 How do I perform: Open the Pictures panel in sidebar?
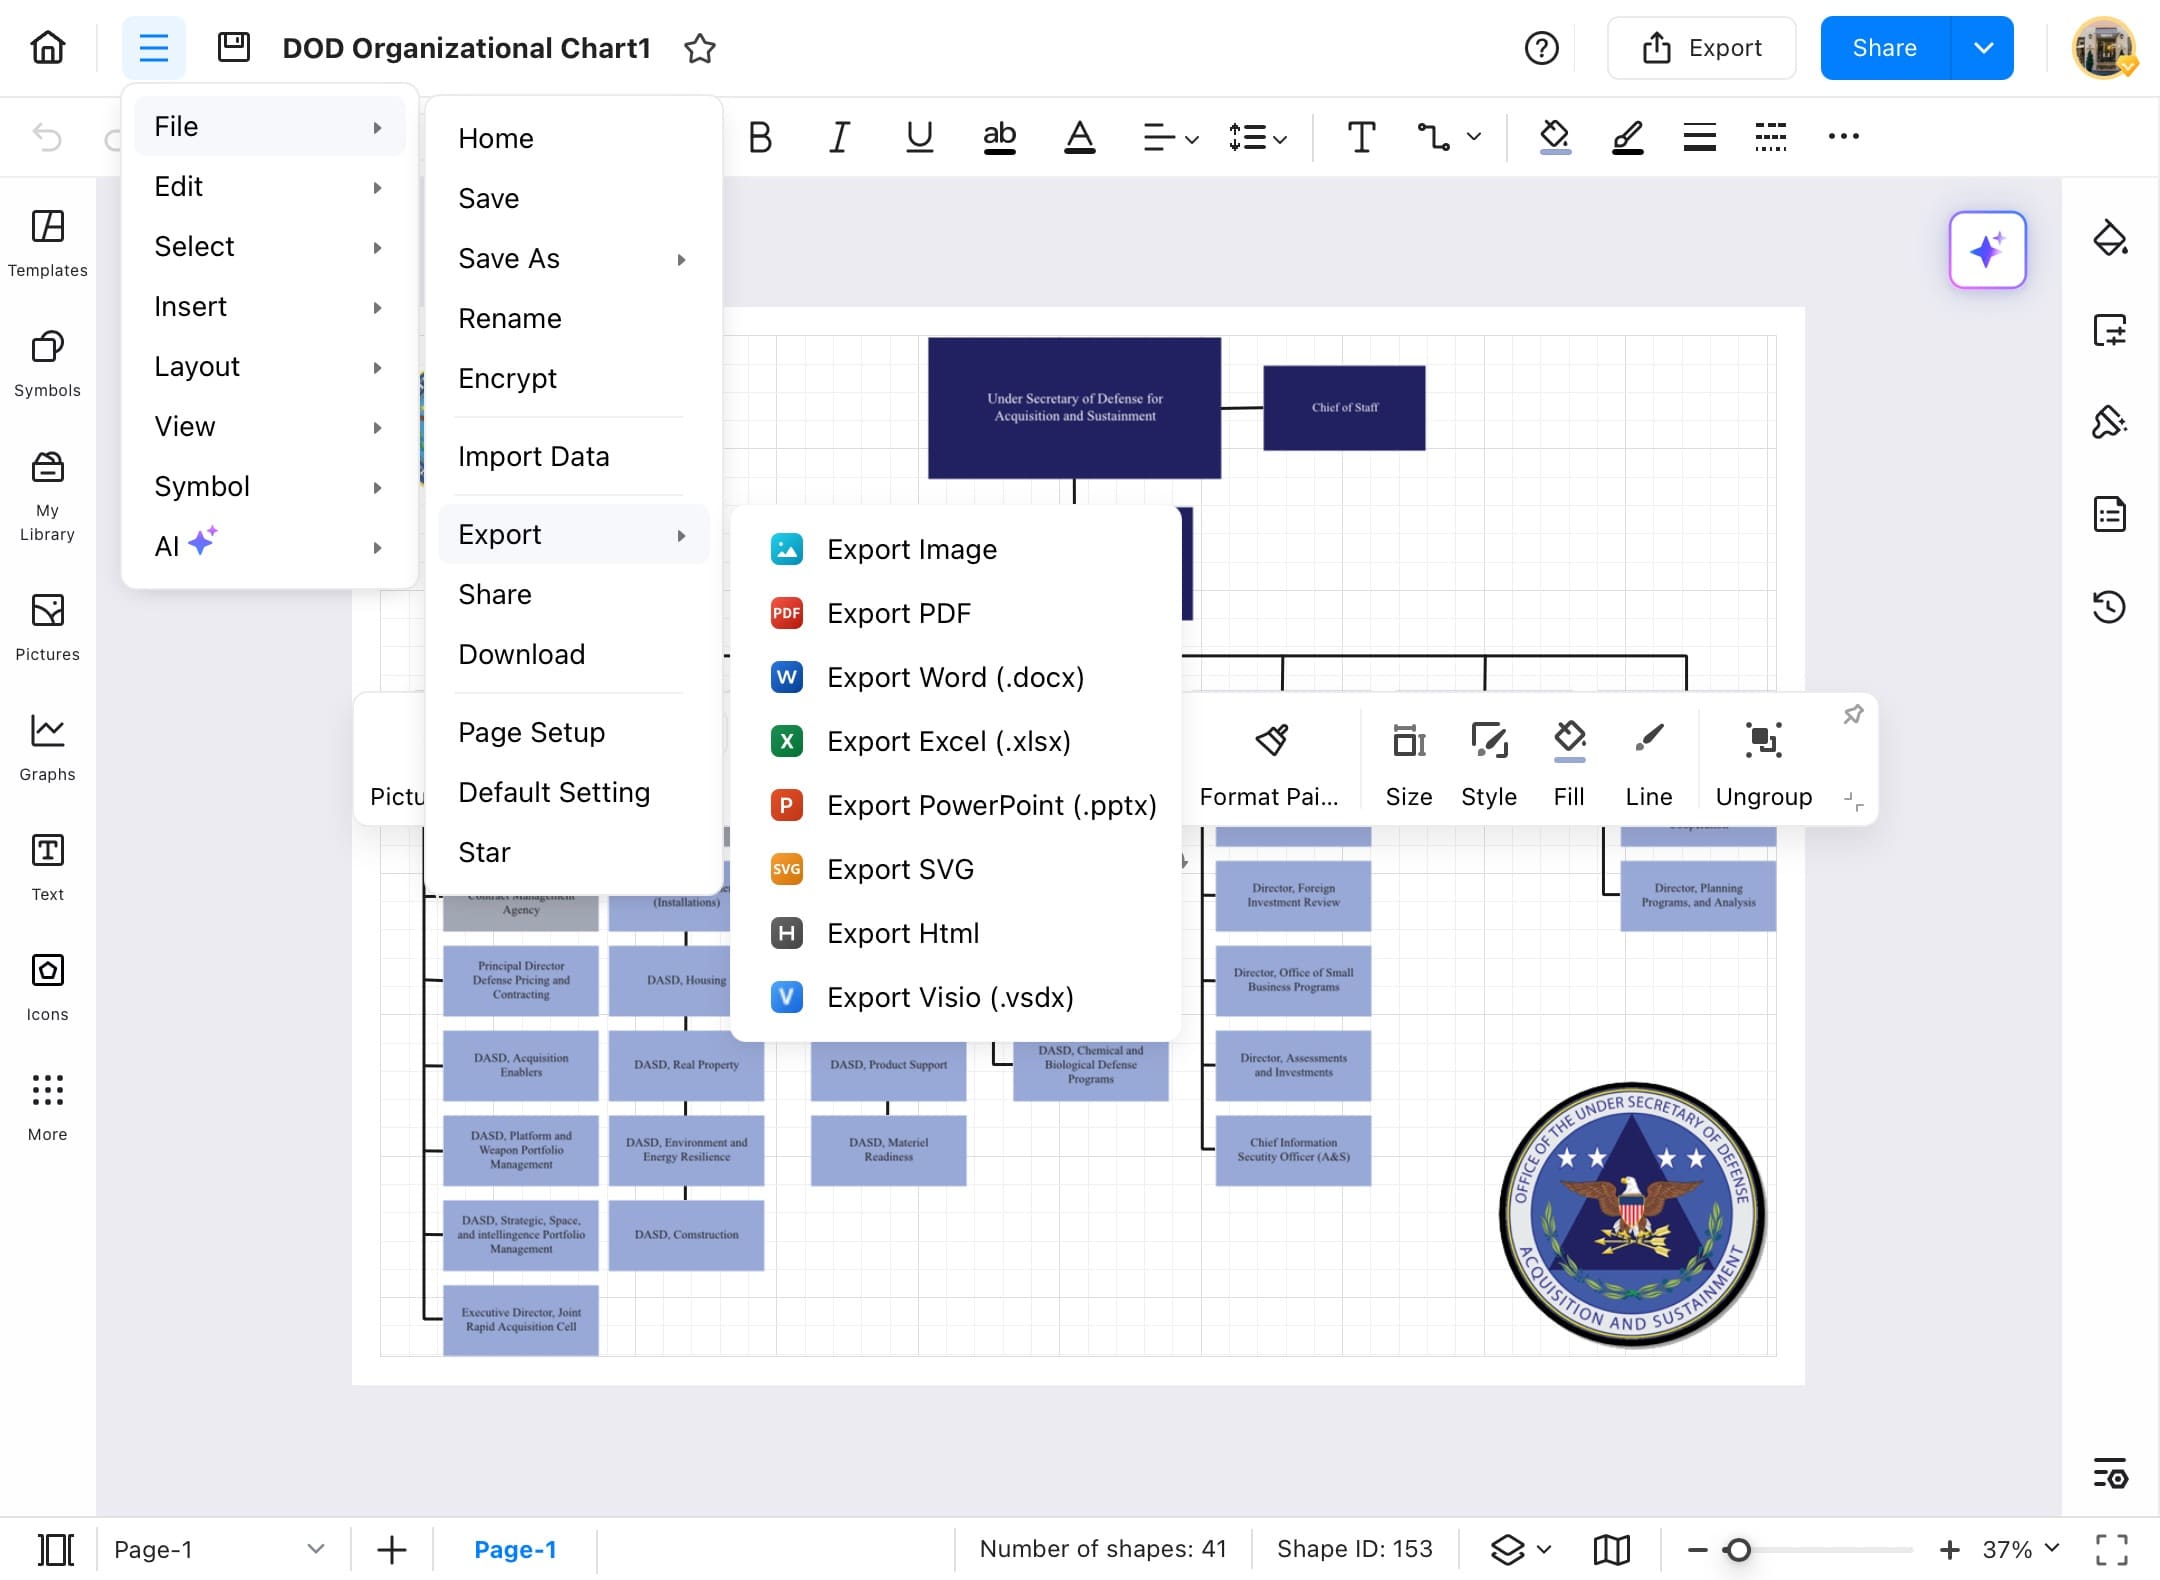(x=47, y=626)
